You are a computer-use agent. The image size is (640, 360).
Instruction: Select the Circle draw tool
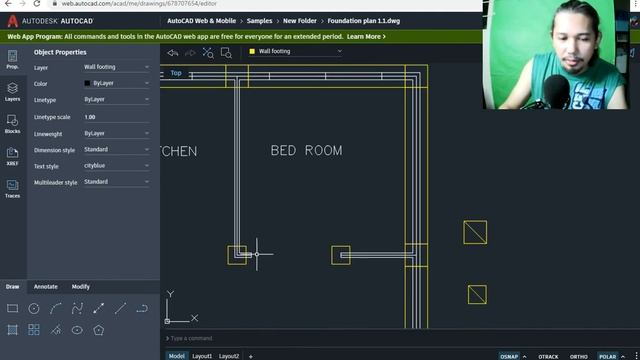pos(34,309)
